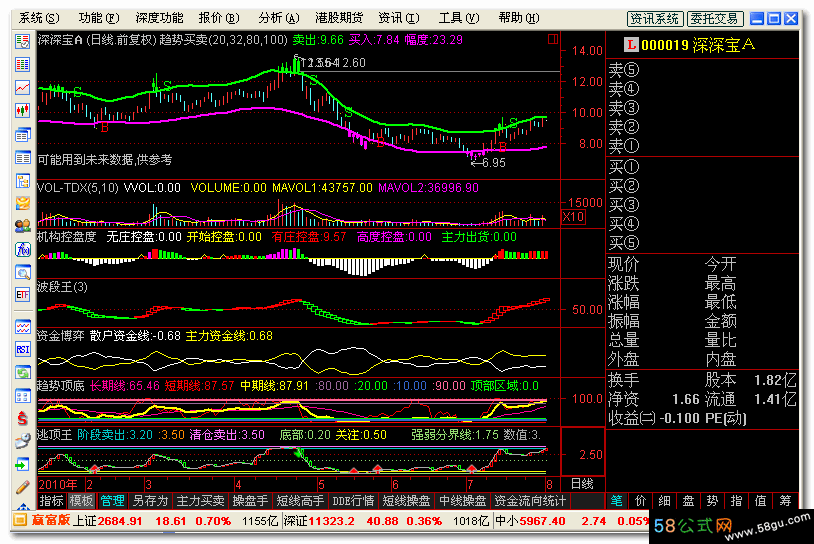Click the 趋势买卖(20,32,80,100) indicator title
Viewport: 814px width, 544px height.
click(x=223, y=39)
